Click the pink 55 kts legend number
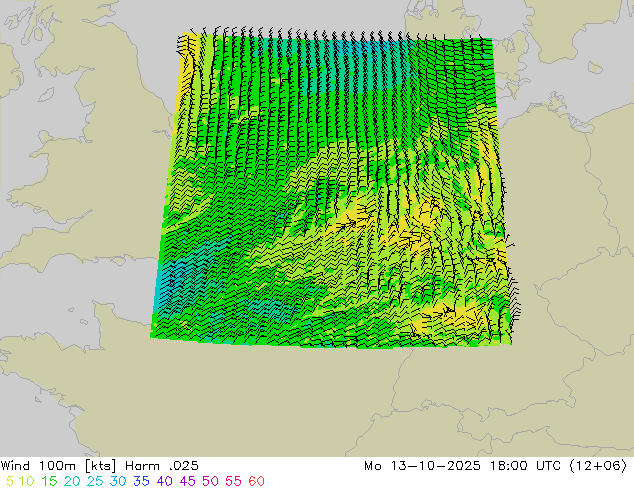Screen dimensions: 634x490 pyautogui.click(x=233, y=481)
